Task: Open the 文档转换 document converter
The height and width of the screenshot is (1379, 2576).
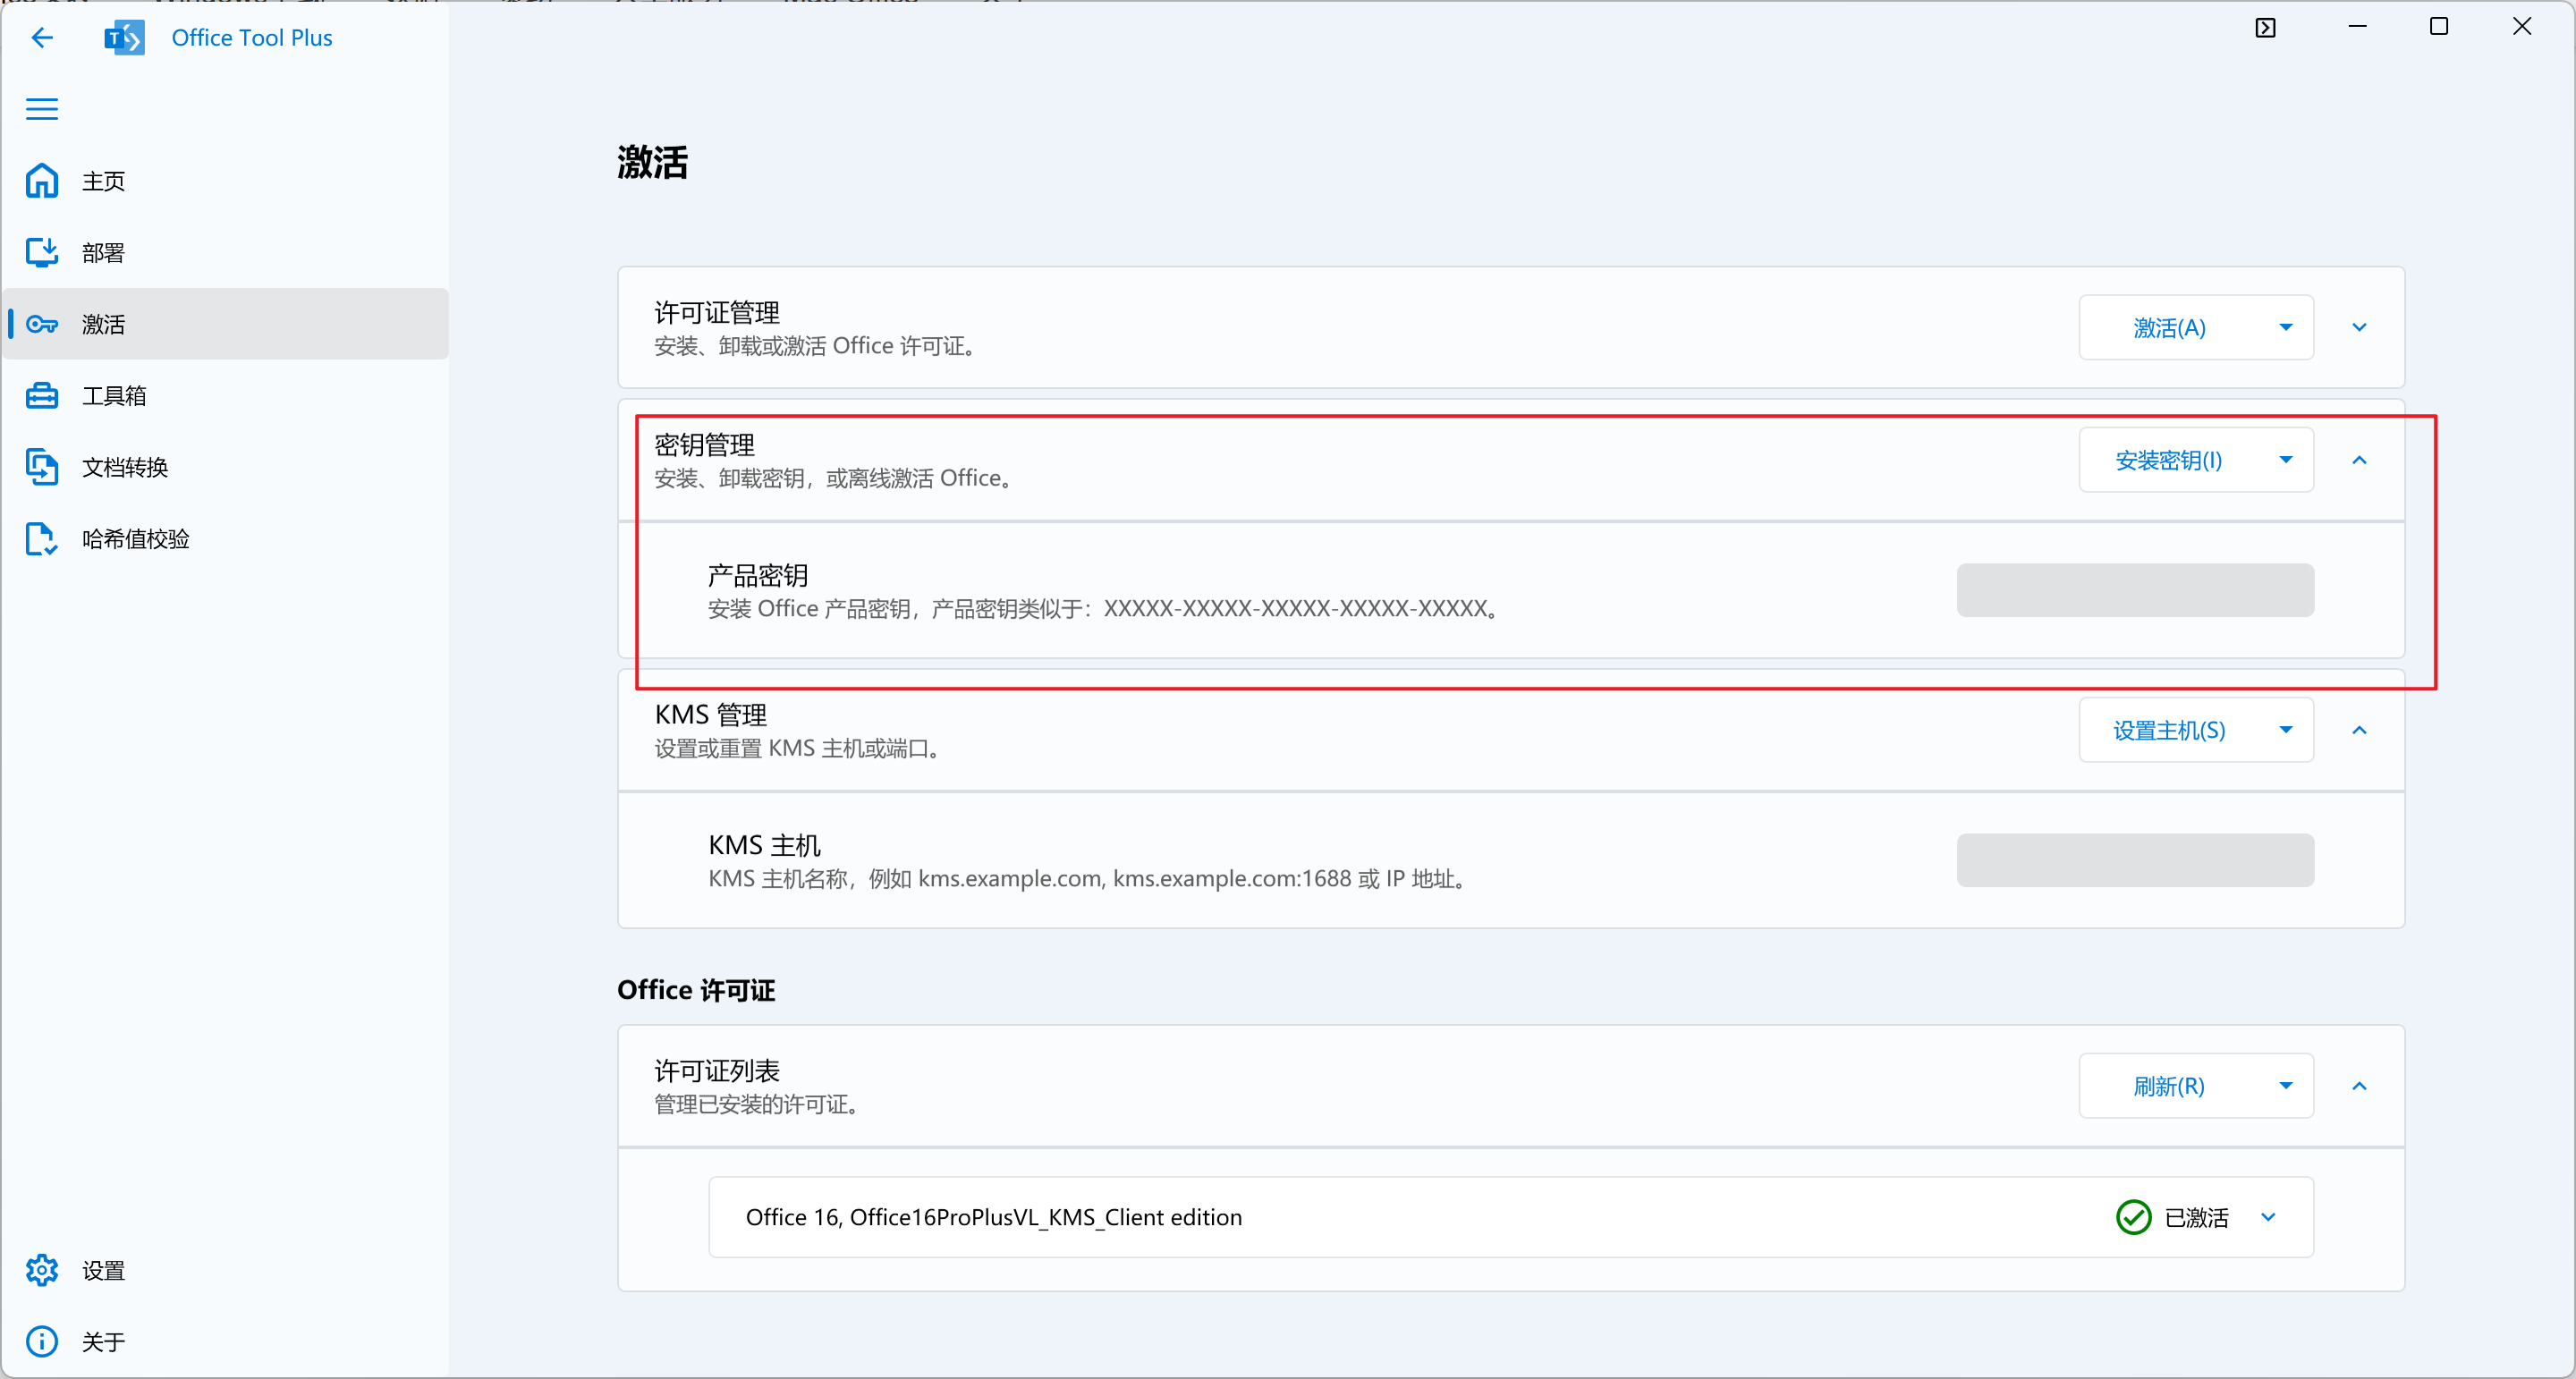Action: pos(124,467)
